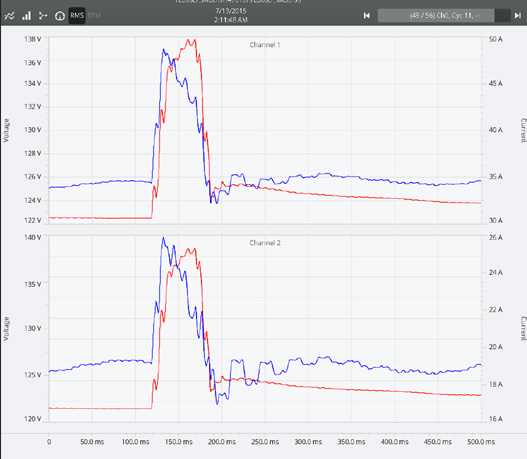Toggle the SYM display mode
This screenshot has height=459, width=527.
click(x=94, y=15)
